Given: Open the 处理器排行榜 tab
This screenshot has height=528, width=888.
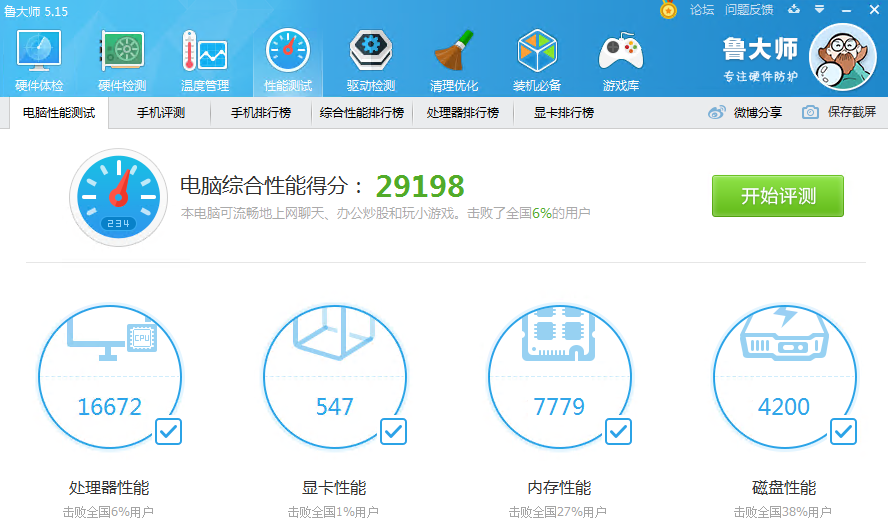Looking at the screenshot, I should click(x=463, y=113).
